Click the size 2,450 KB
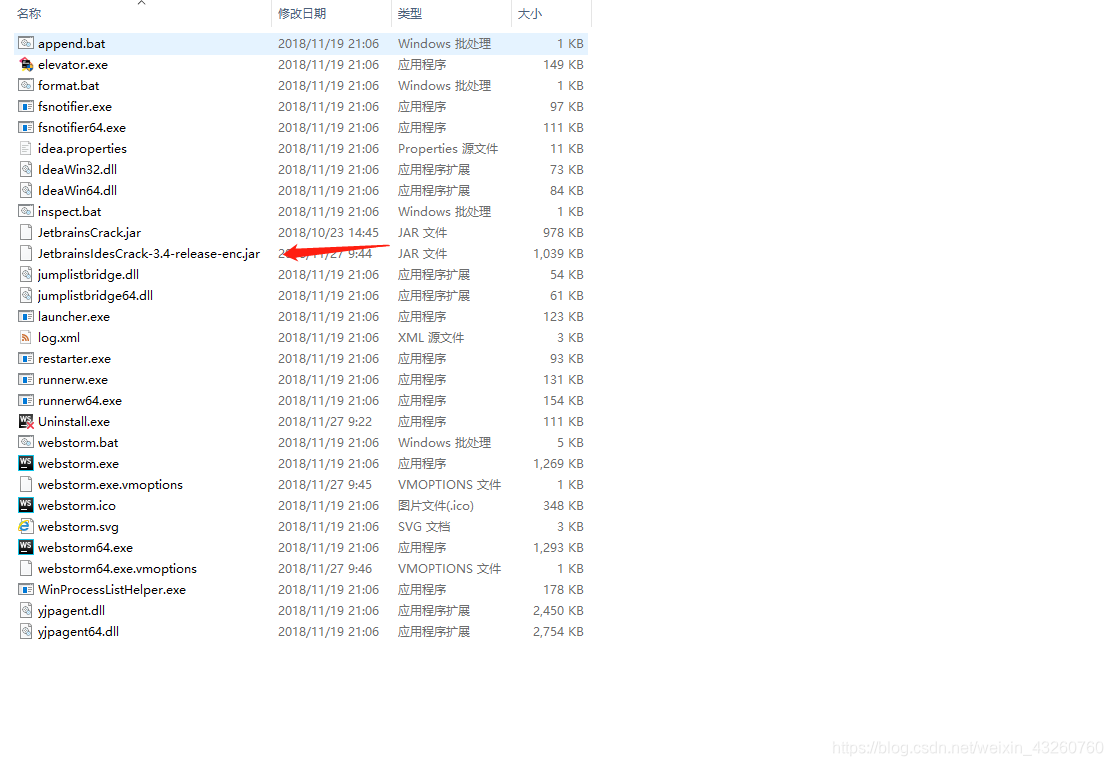Screen dimensions: 1113x766 point(559,611)
